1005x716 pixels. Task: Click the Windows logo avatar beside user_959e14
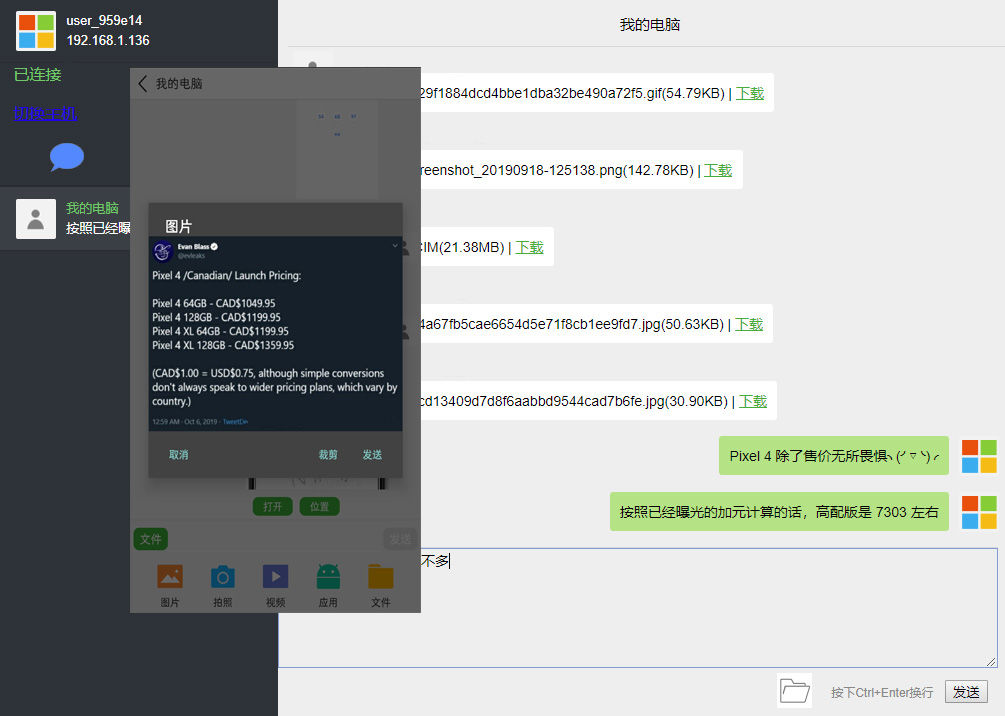[x=36, y=30]
